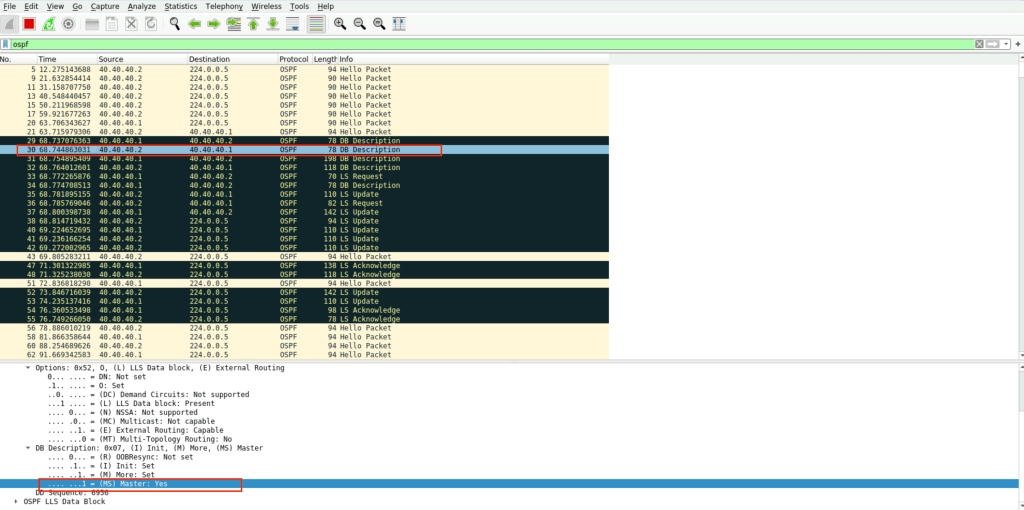Click in the ospf display filter field
The image size is (1024, 510).
(x=400, y=44)
